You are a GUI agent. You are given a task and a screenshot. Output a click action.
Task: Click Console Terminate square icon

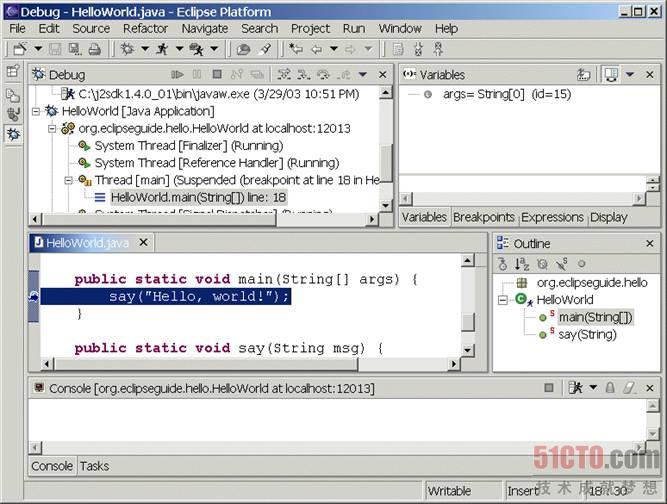click(x=549, y=388)
